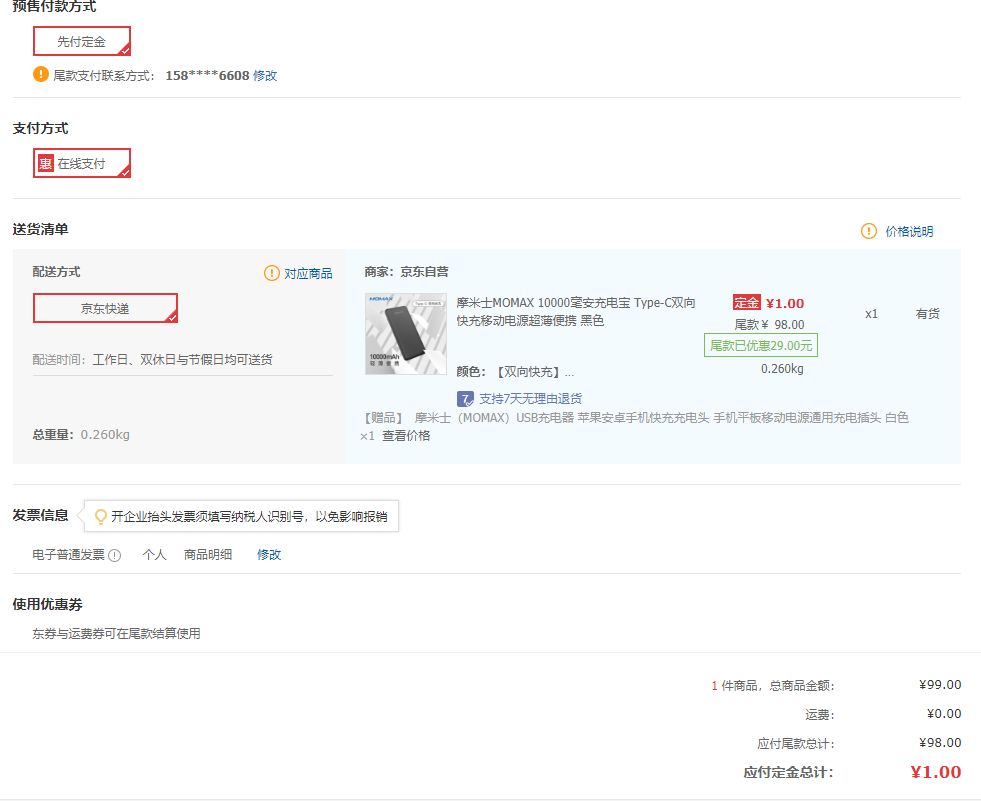The height and width of the screenshot is (801, 981).
Task: Click 修改 next to the phone number
Action: [x=265, y=76]
